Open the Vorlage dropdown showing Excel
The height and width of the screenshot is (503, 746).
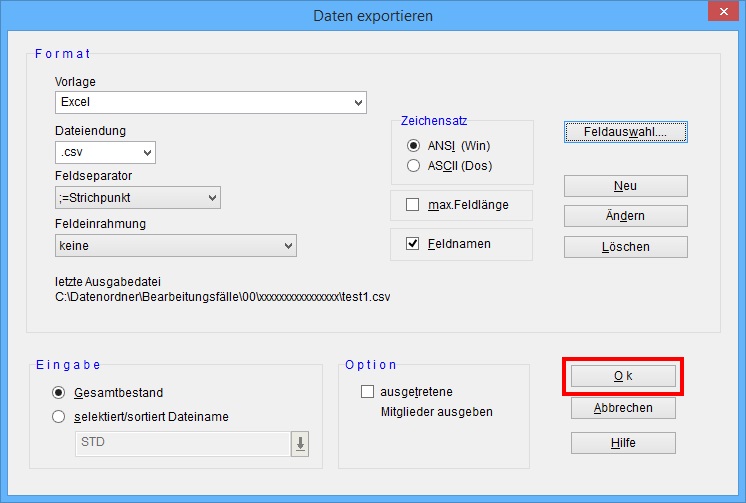click(x=210, y=102)
